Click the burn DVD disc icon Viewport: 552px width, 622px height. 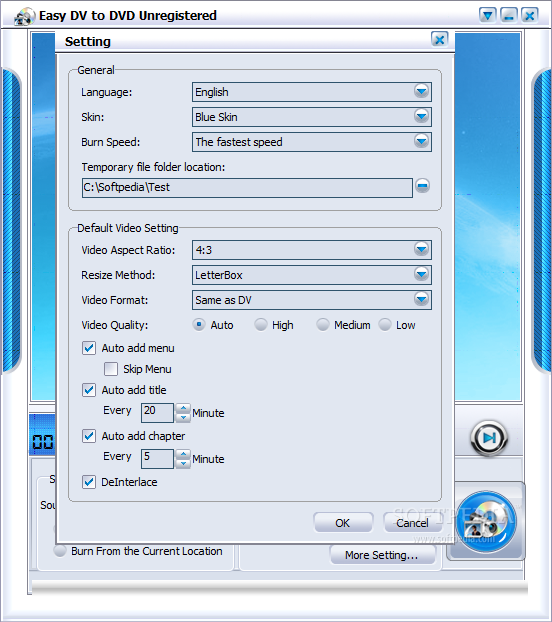pyautogui.click(x=486, y=521)
